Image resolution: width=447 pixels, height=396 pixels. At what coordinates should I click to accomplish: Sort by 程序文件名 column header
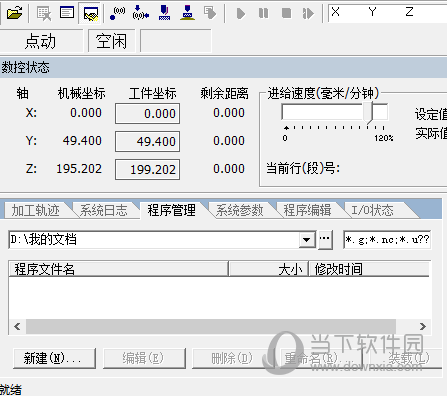tap(119, 269)
